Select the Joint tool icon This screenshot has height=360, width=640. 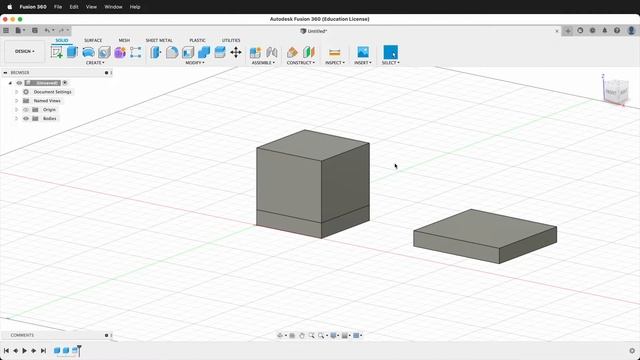click(x=272, y=52)
